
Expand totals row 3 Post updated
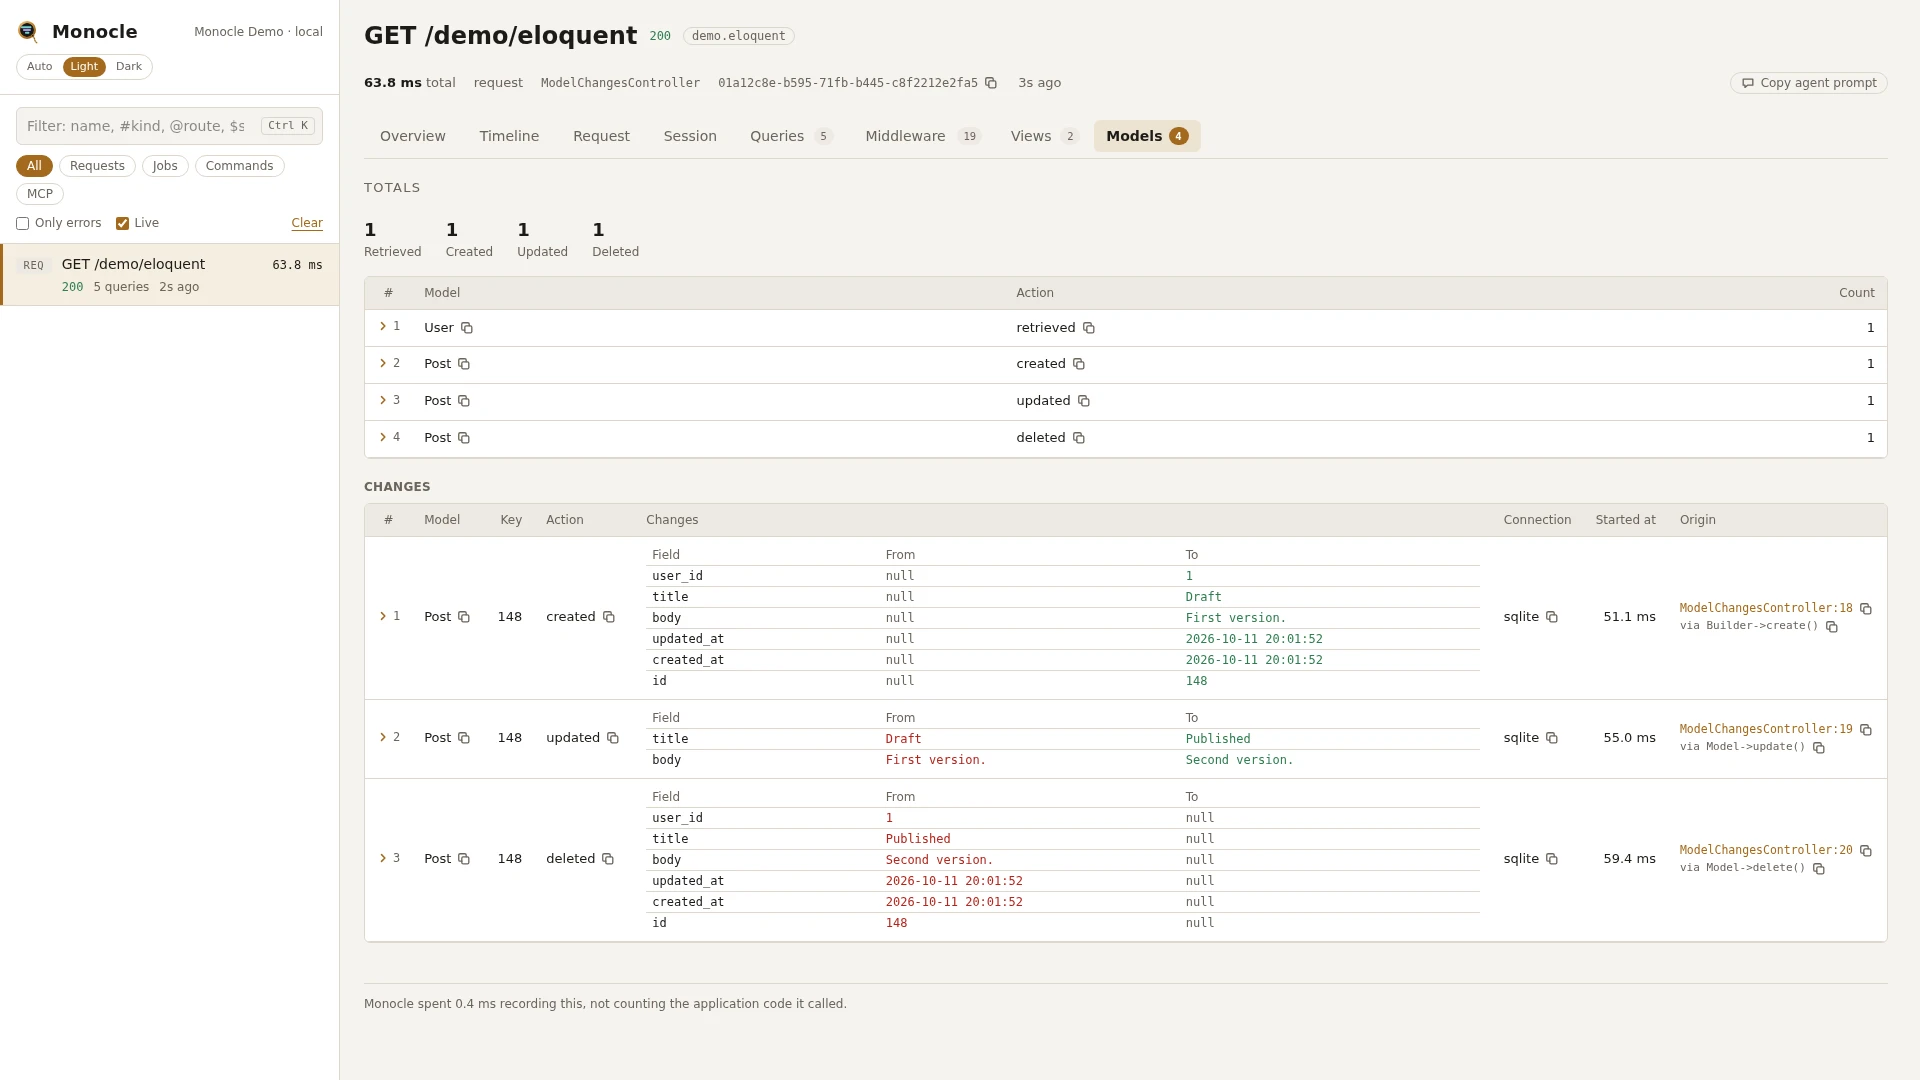(383, 401)
